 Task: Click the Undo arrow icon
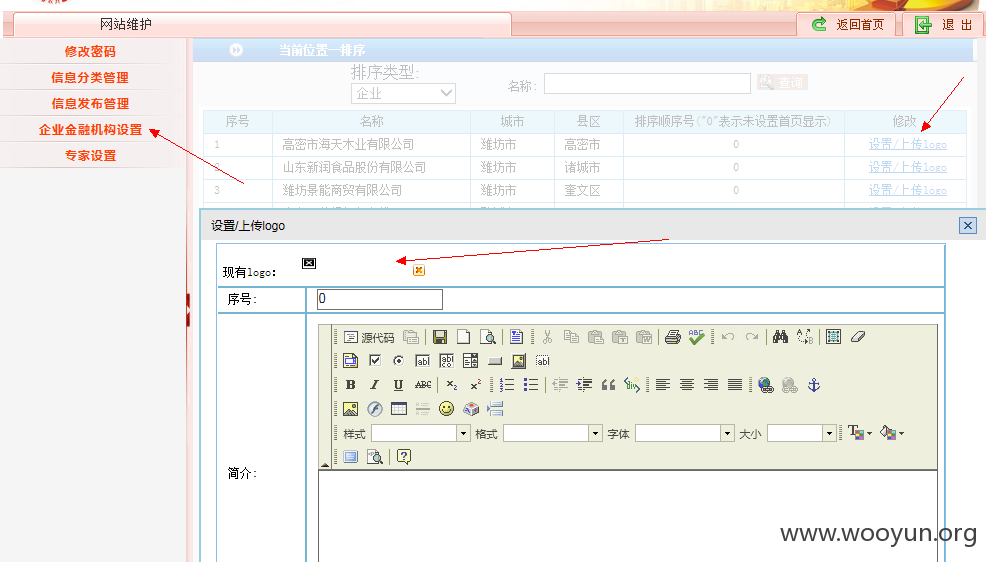click(x=728, y=337)
